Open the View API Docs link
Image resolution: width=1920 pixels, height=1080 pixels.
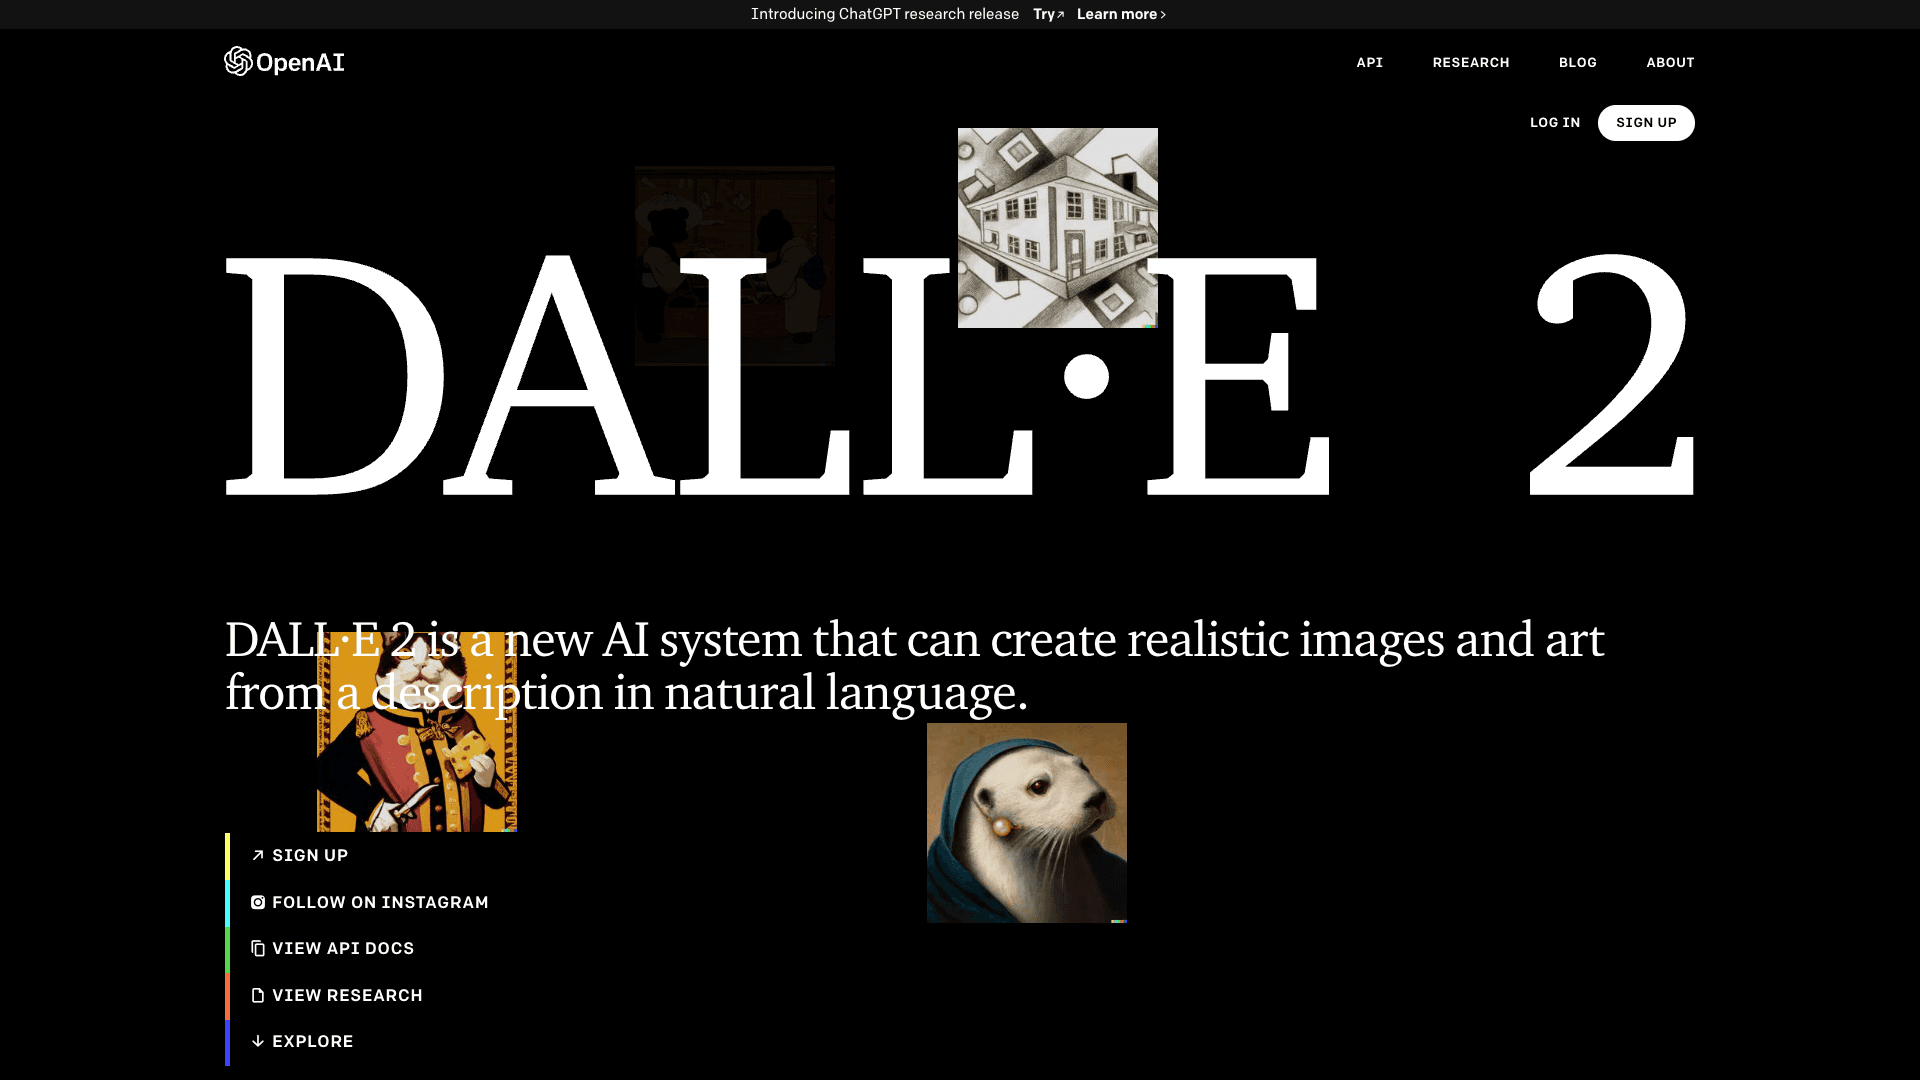click(343, 948)
